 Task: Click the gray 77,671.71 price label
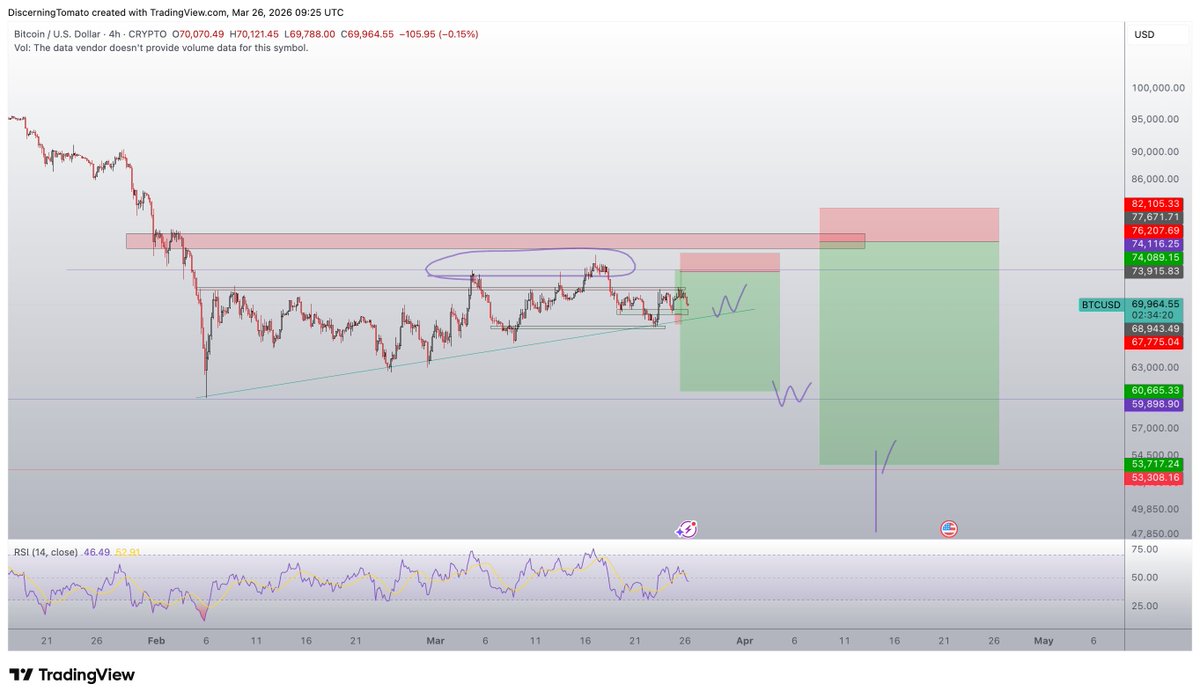[1156, 216]
